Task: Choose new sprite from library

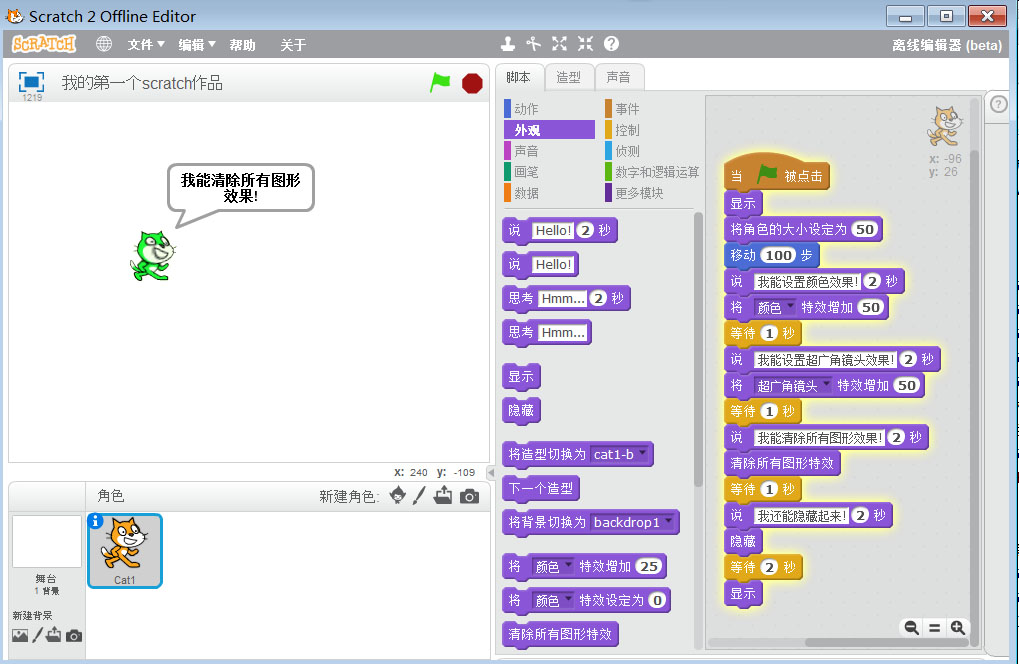Action: tap(397, 496)
